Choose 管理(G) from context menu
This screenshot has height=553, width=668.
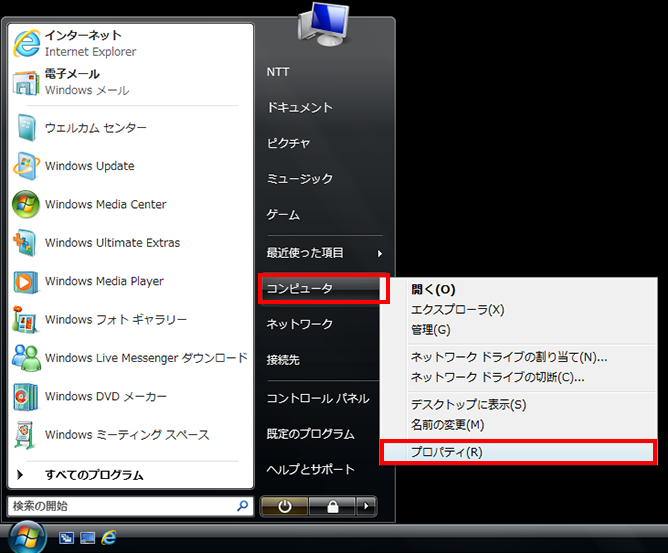pos(431,329)
